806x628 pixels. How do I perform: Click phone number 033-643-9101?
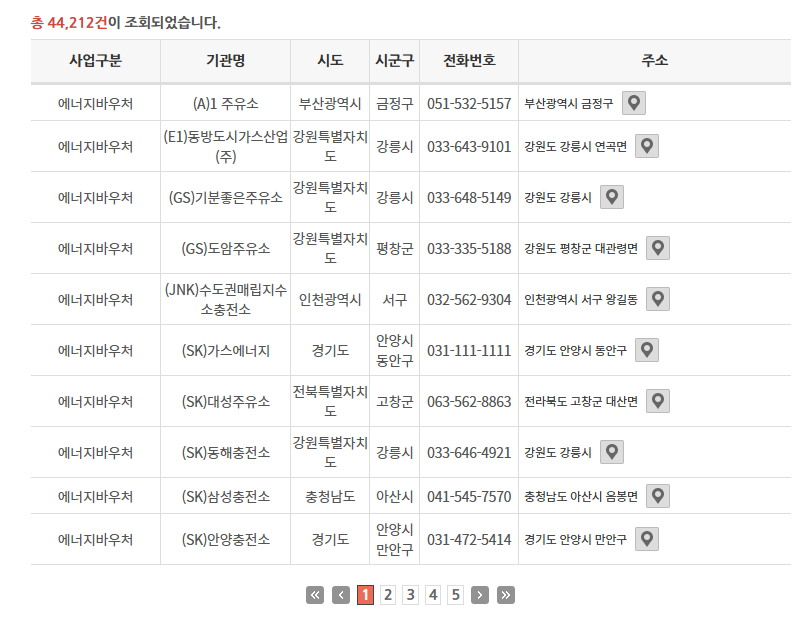point(469,147)
